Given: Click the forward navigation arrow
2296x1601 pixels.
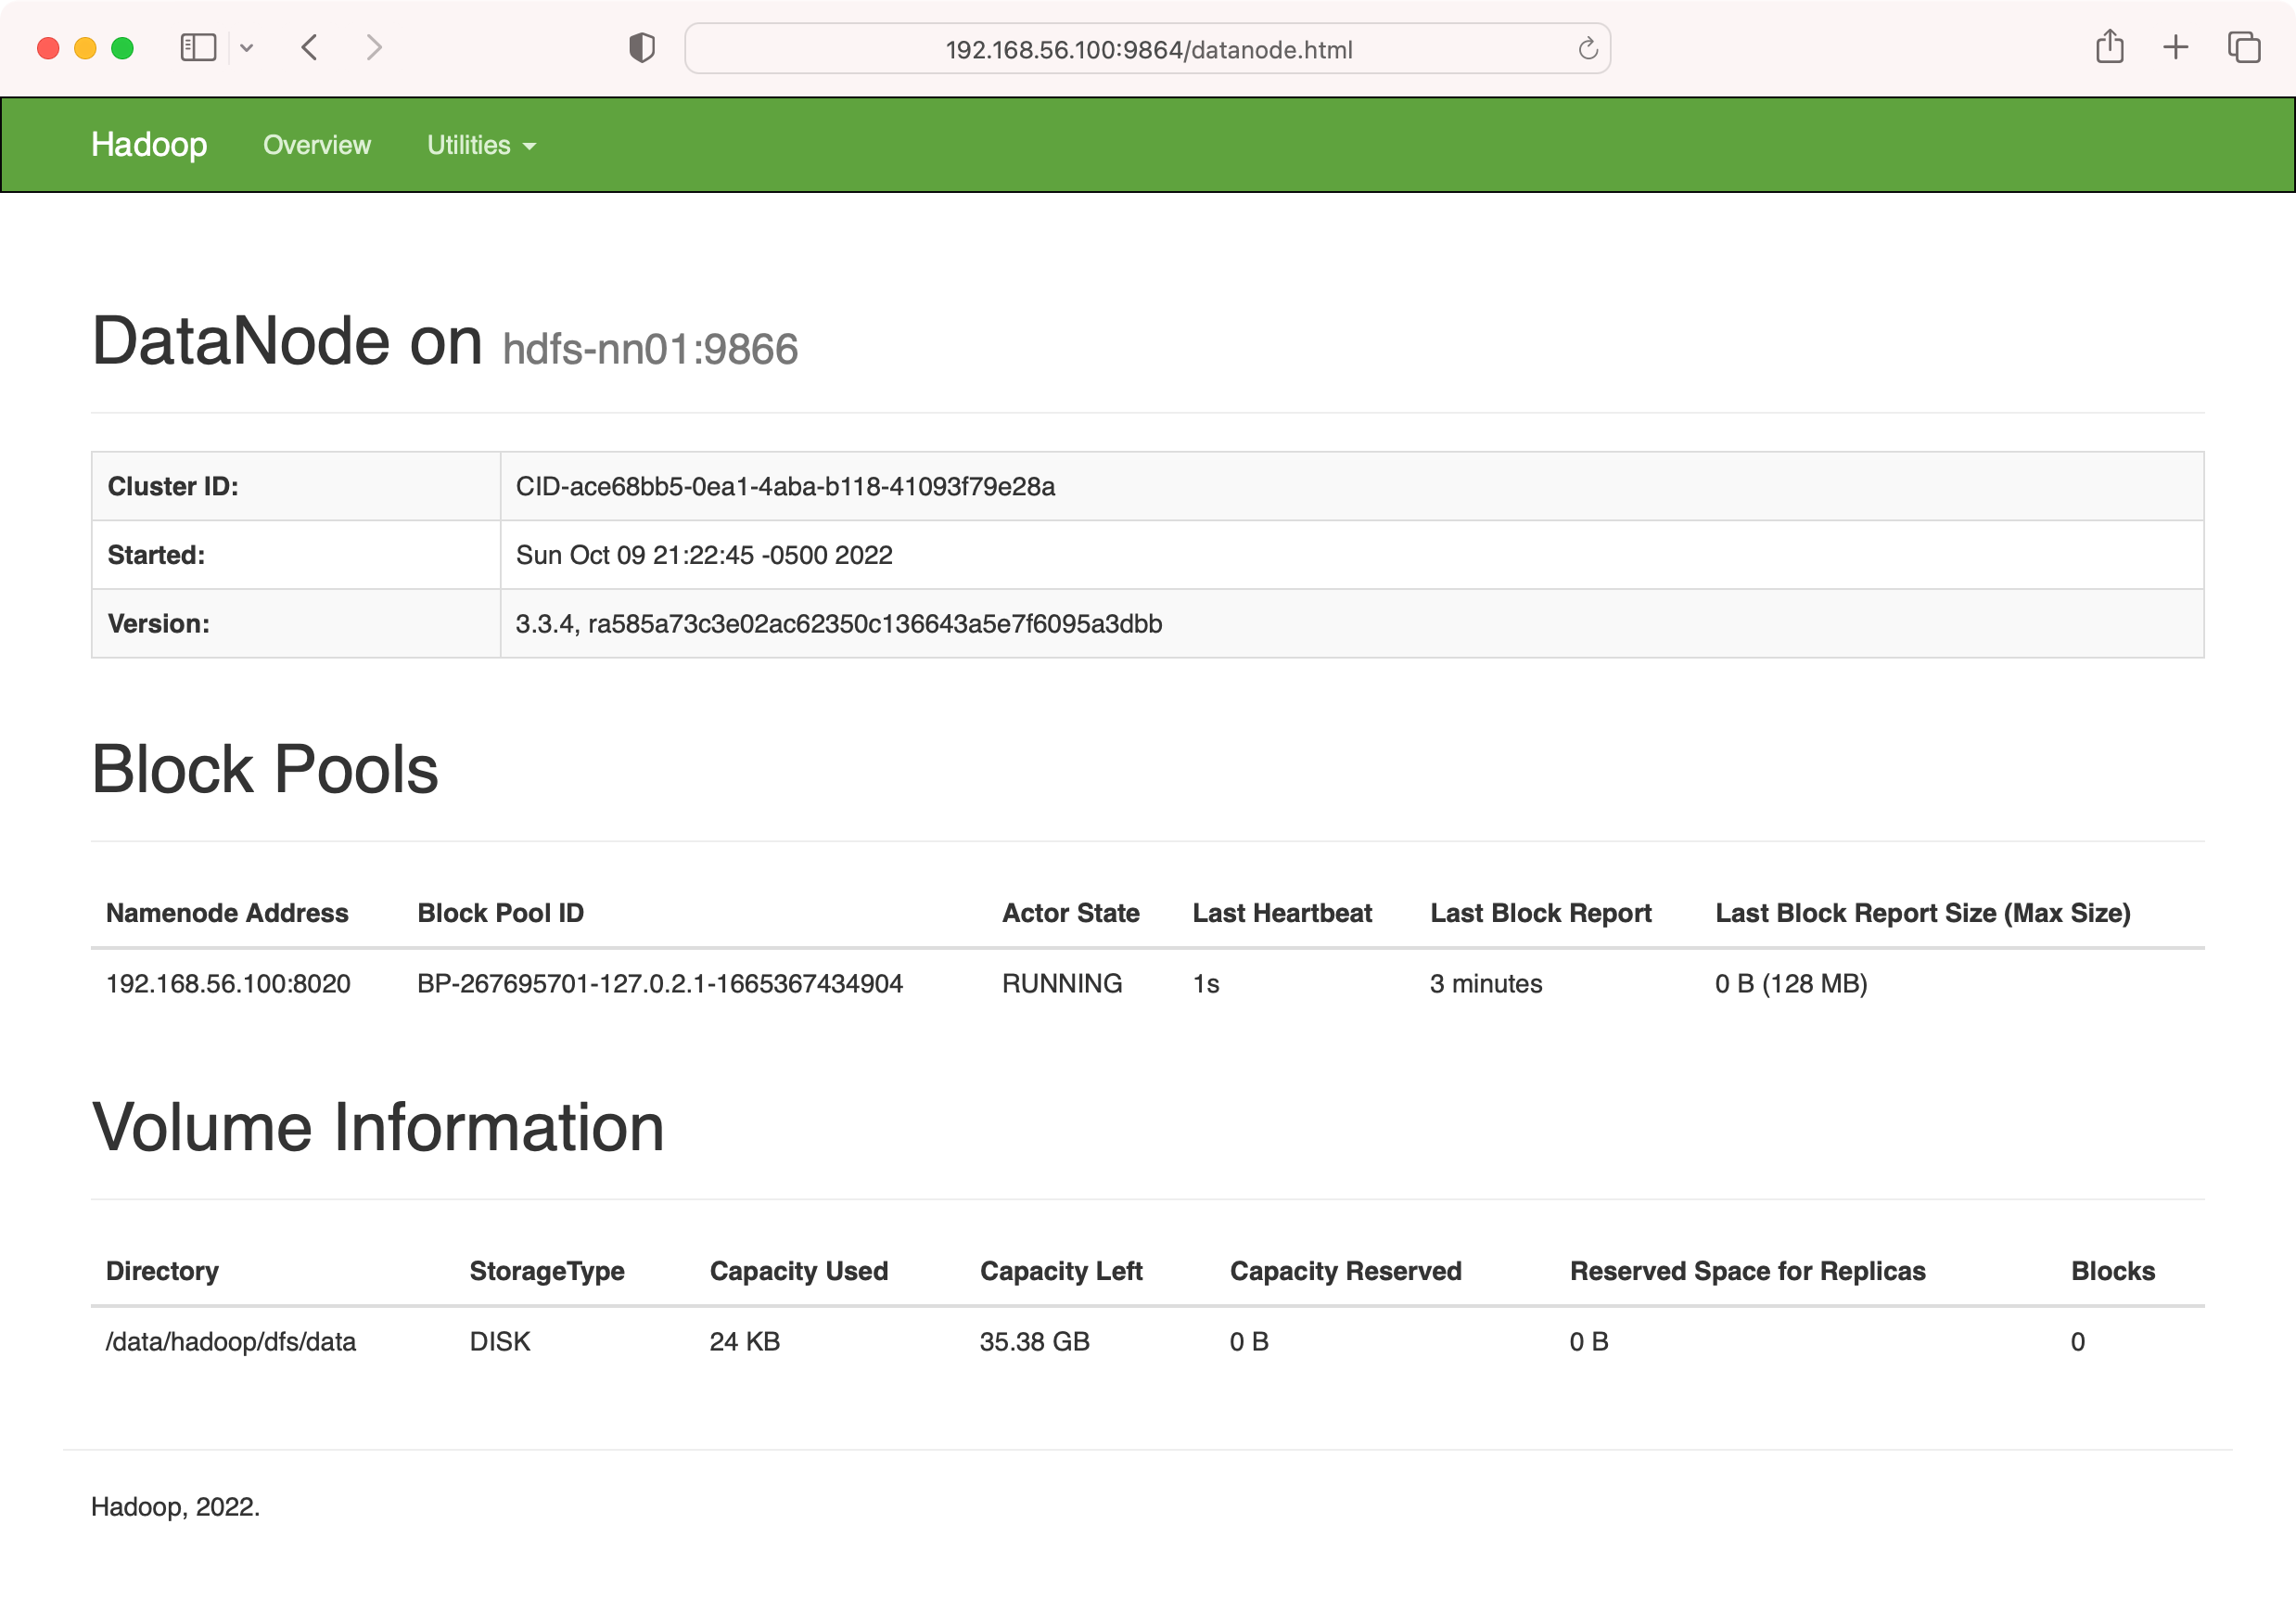Looking at the screenshot, I should pos(374,47).
